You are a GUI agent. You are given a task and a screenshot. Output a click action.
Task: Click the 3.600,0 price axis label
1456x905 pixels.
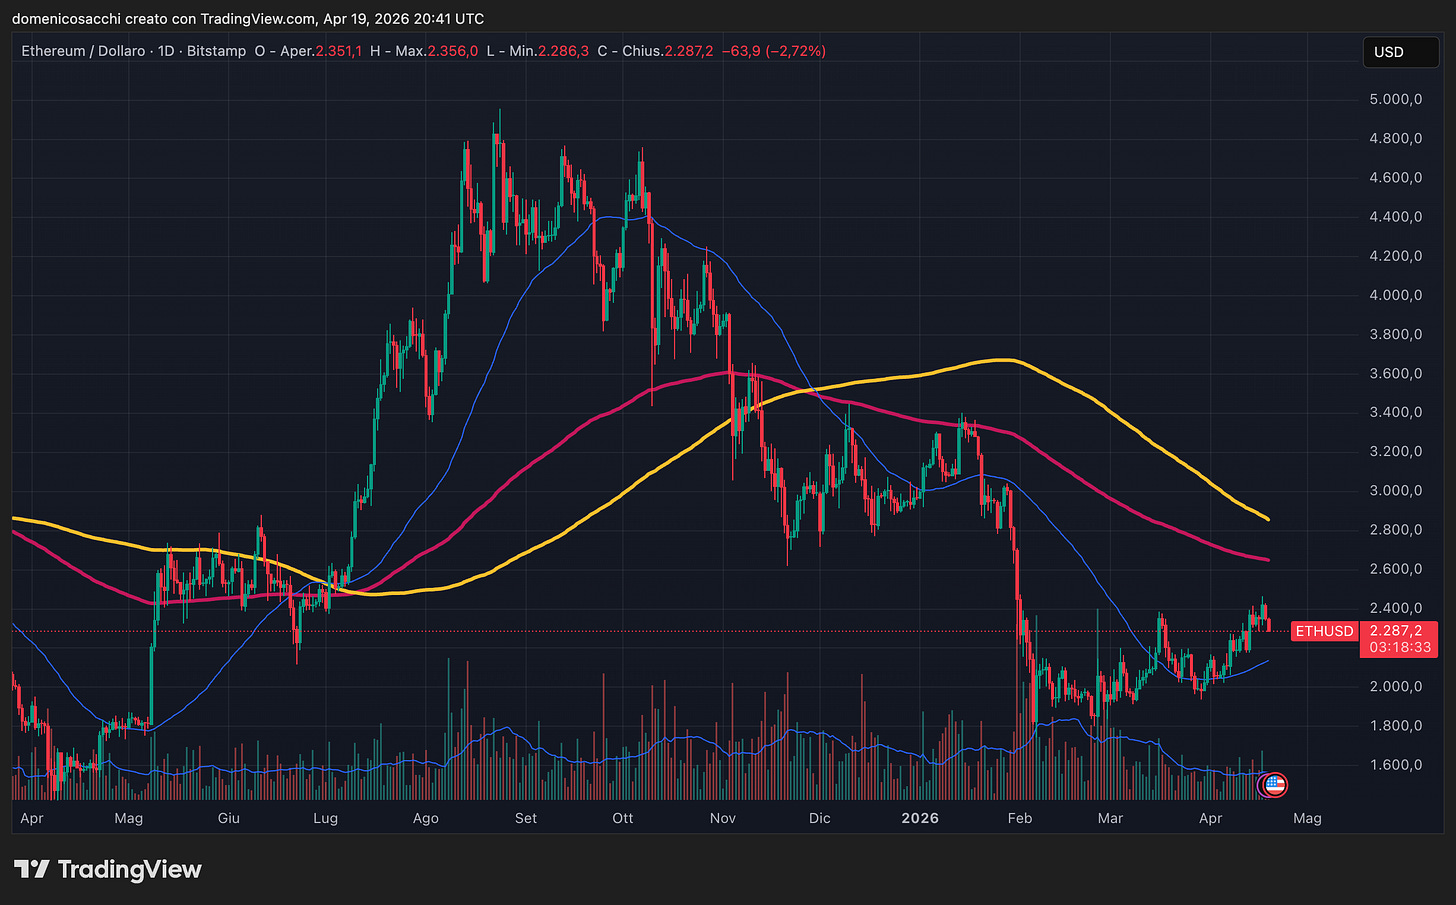(x=1396, y=373)
